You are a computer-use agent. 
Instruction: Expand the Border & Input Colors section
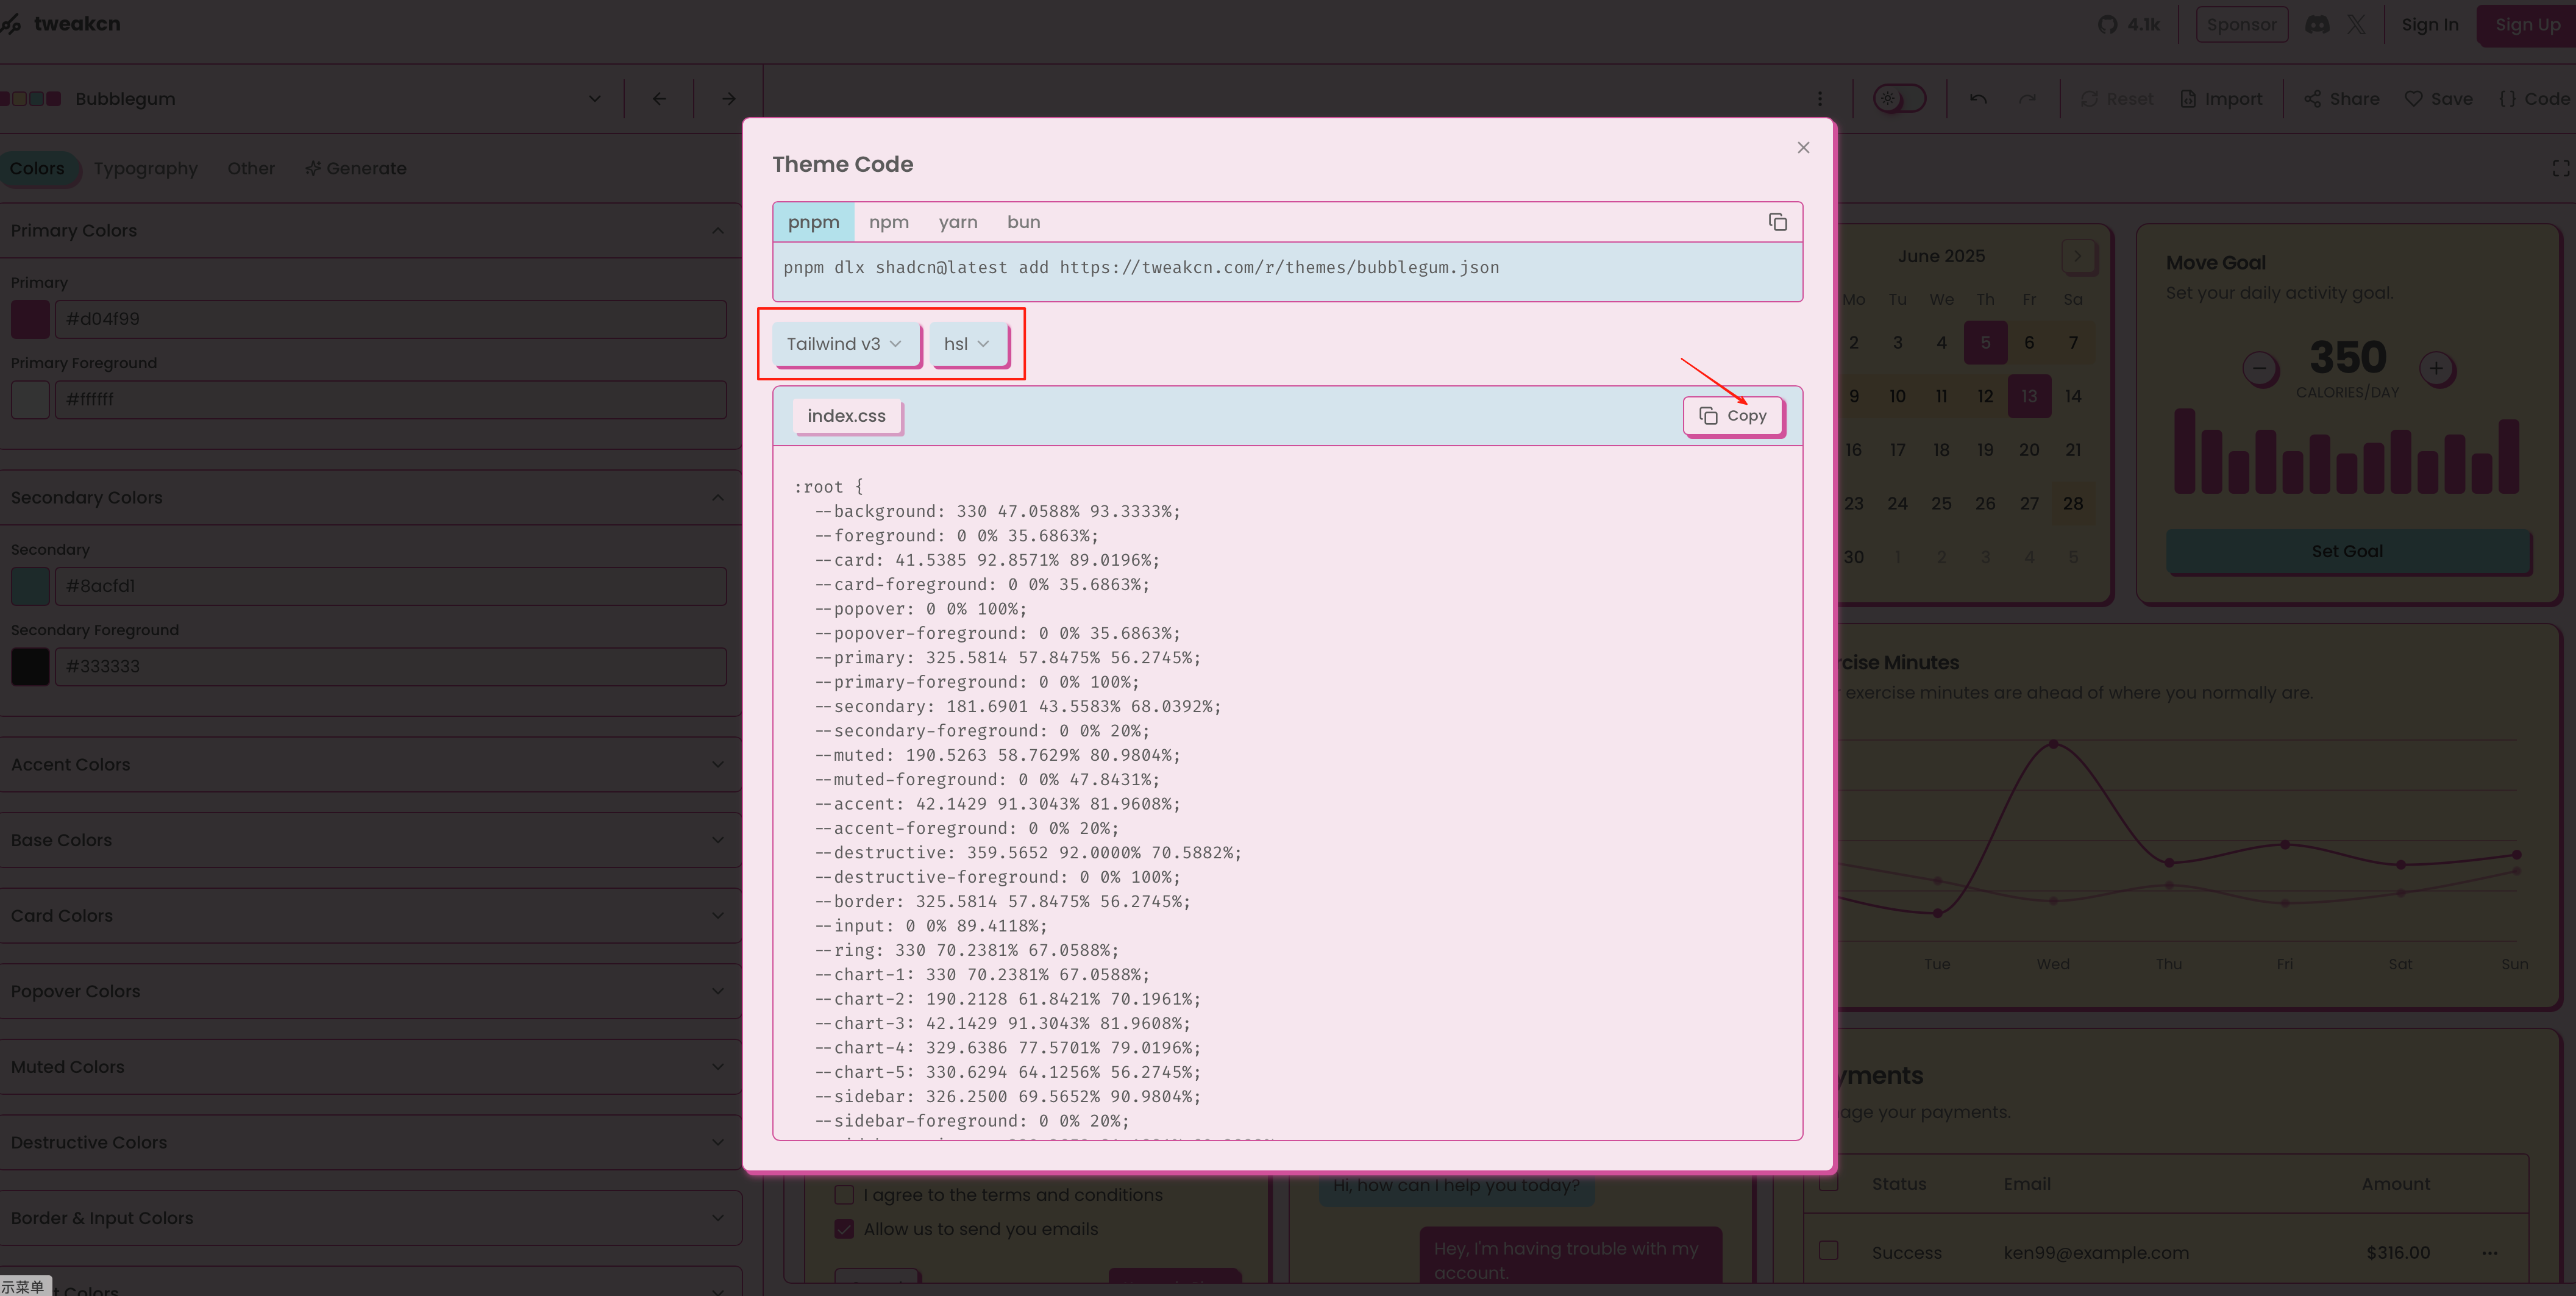coord(370,1218)
